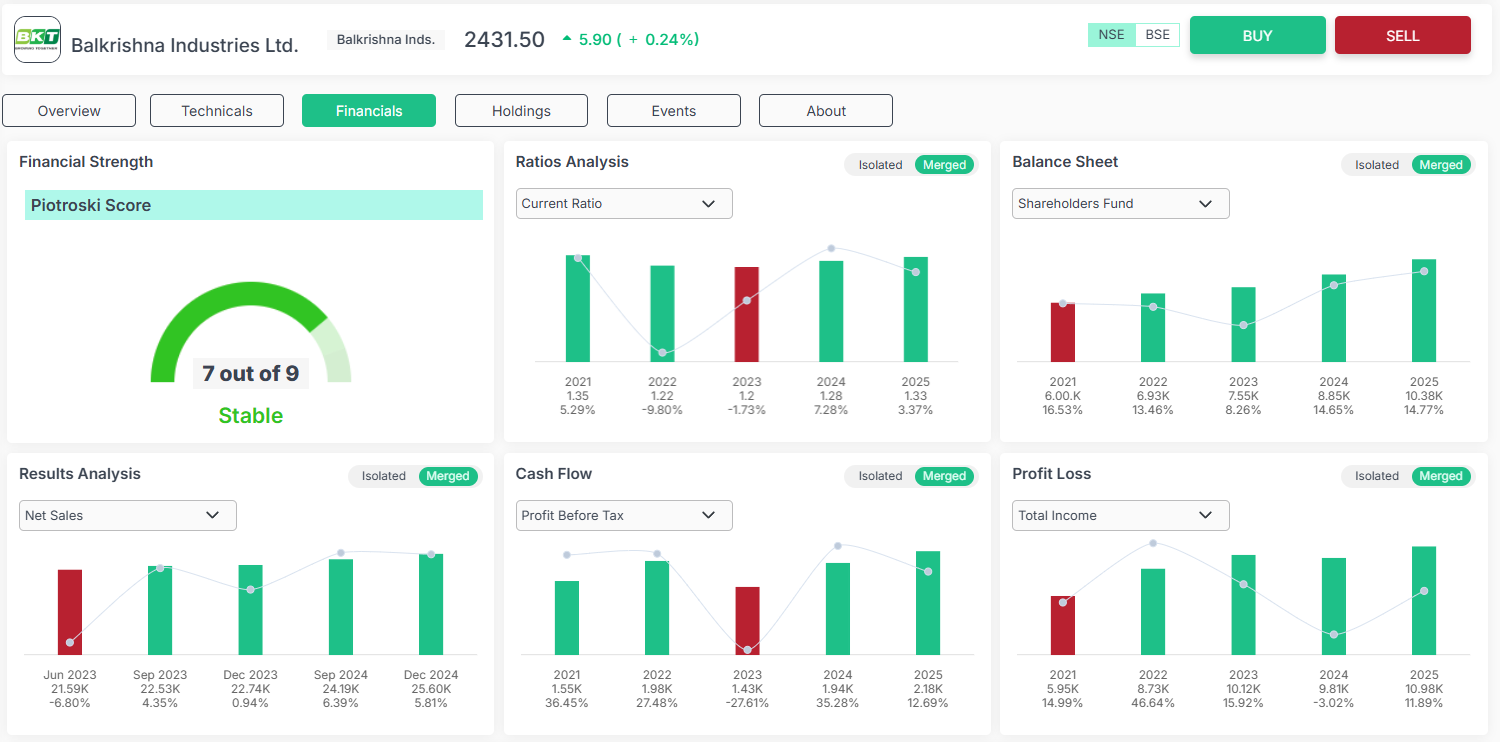1500x742 pixels.
Task: Click the '-9.80%' Current Ratio change value
Action: click(x=662, y=410)
